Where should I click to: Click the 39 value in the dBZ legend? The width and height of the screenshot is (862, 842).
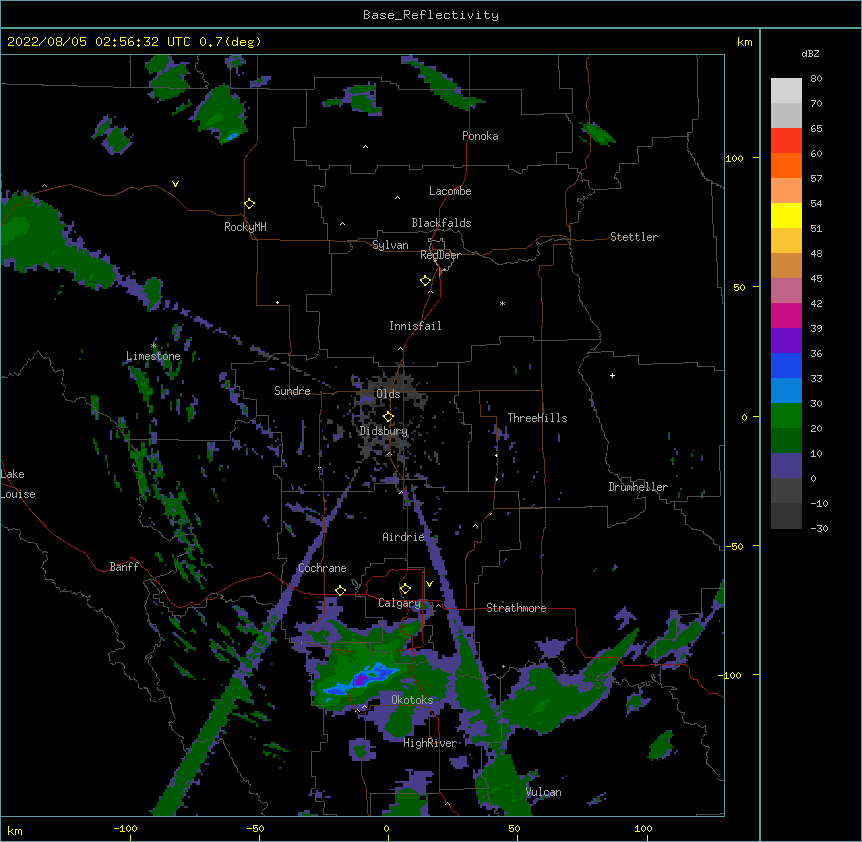coord(816,329)
